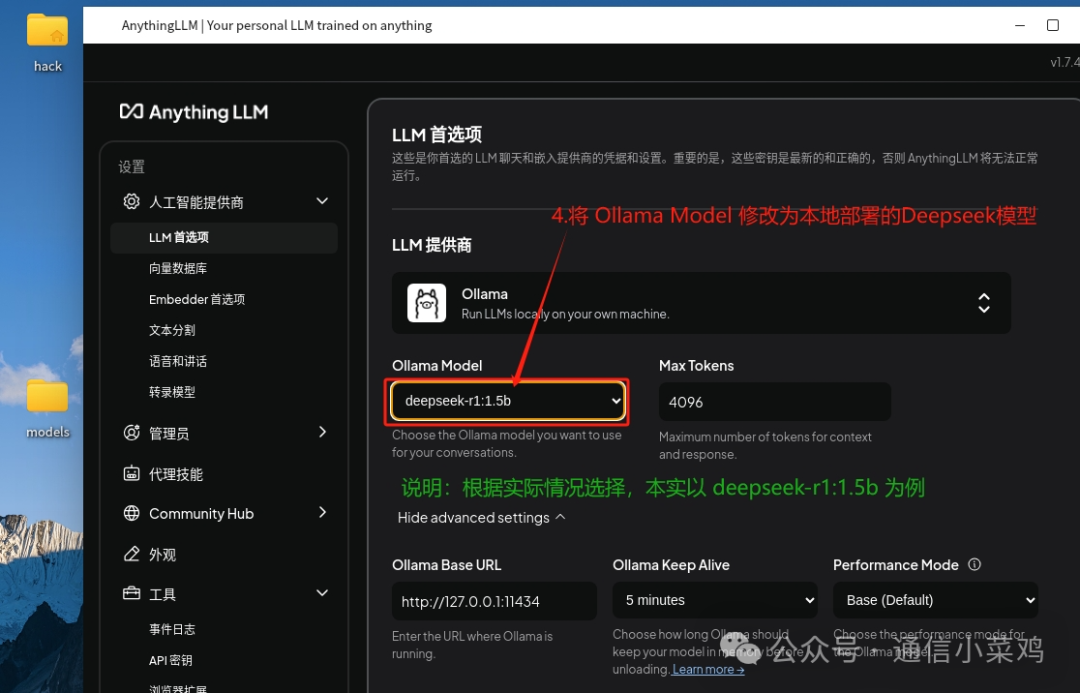The width and height of the screenshot is (1080, 693).
Task: Click the Max Tokens input field
Action: tap(774, 402)
